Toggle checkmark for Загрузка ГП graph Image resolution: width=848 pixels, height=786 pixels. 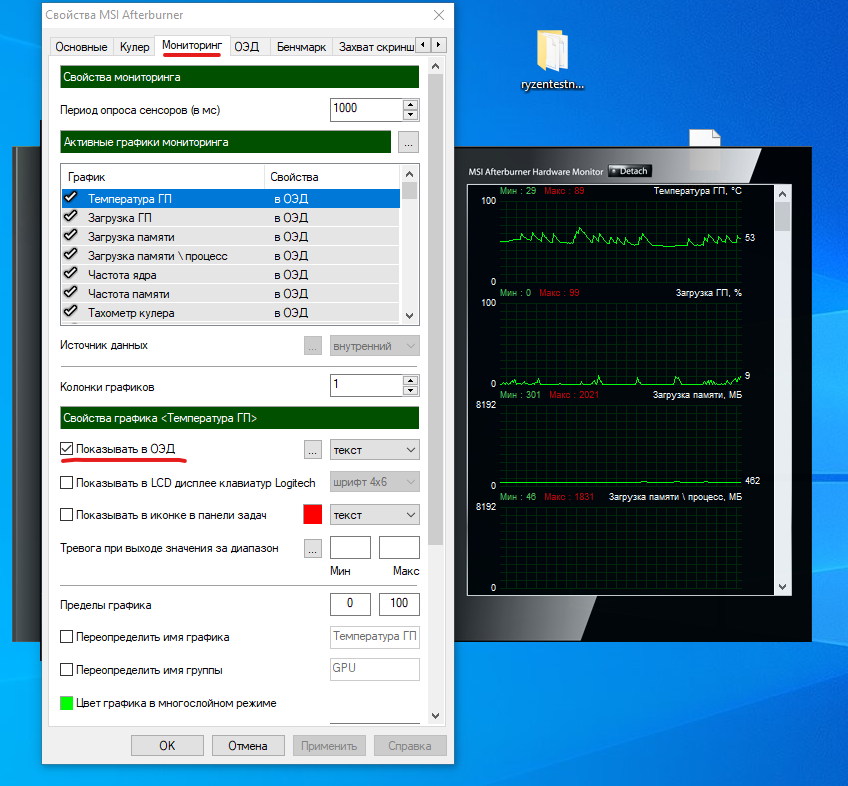[x=71, y=217]
